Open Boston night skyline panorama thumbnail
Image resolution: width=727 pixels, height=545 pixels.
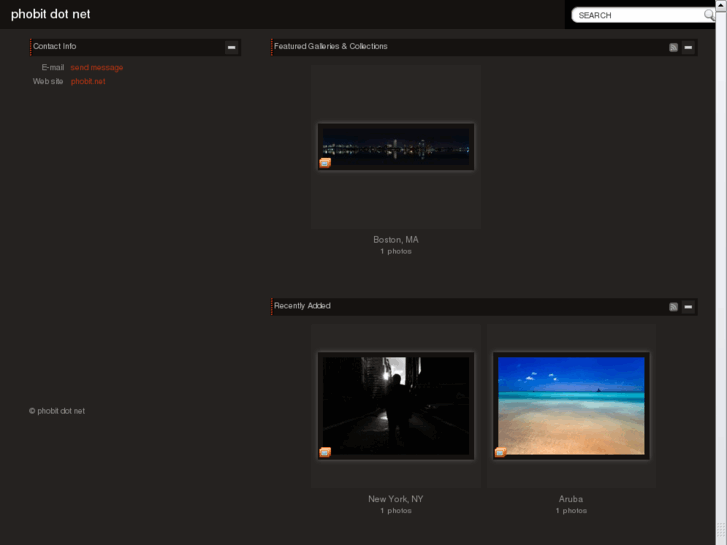tap(396, 147)
